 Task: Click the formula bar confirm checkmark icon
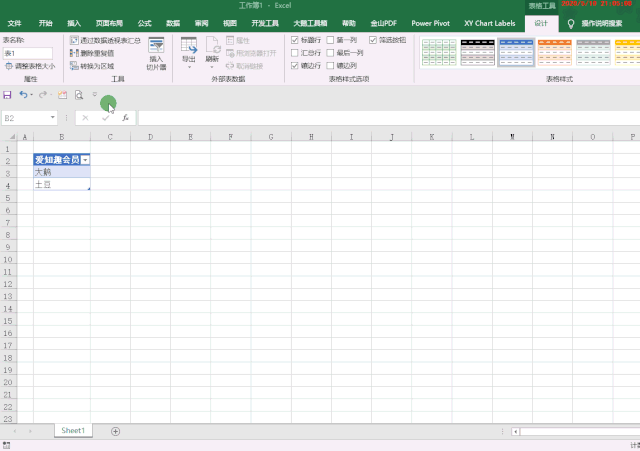coord(106,118)
